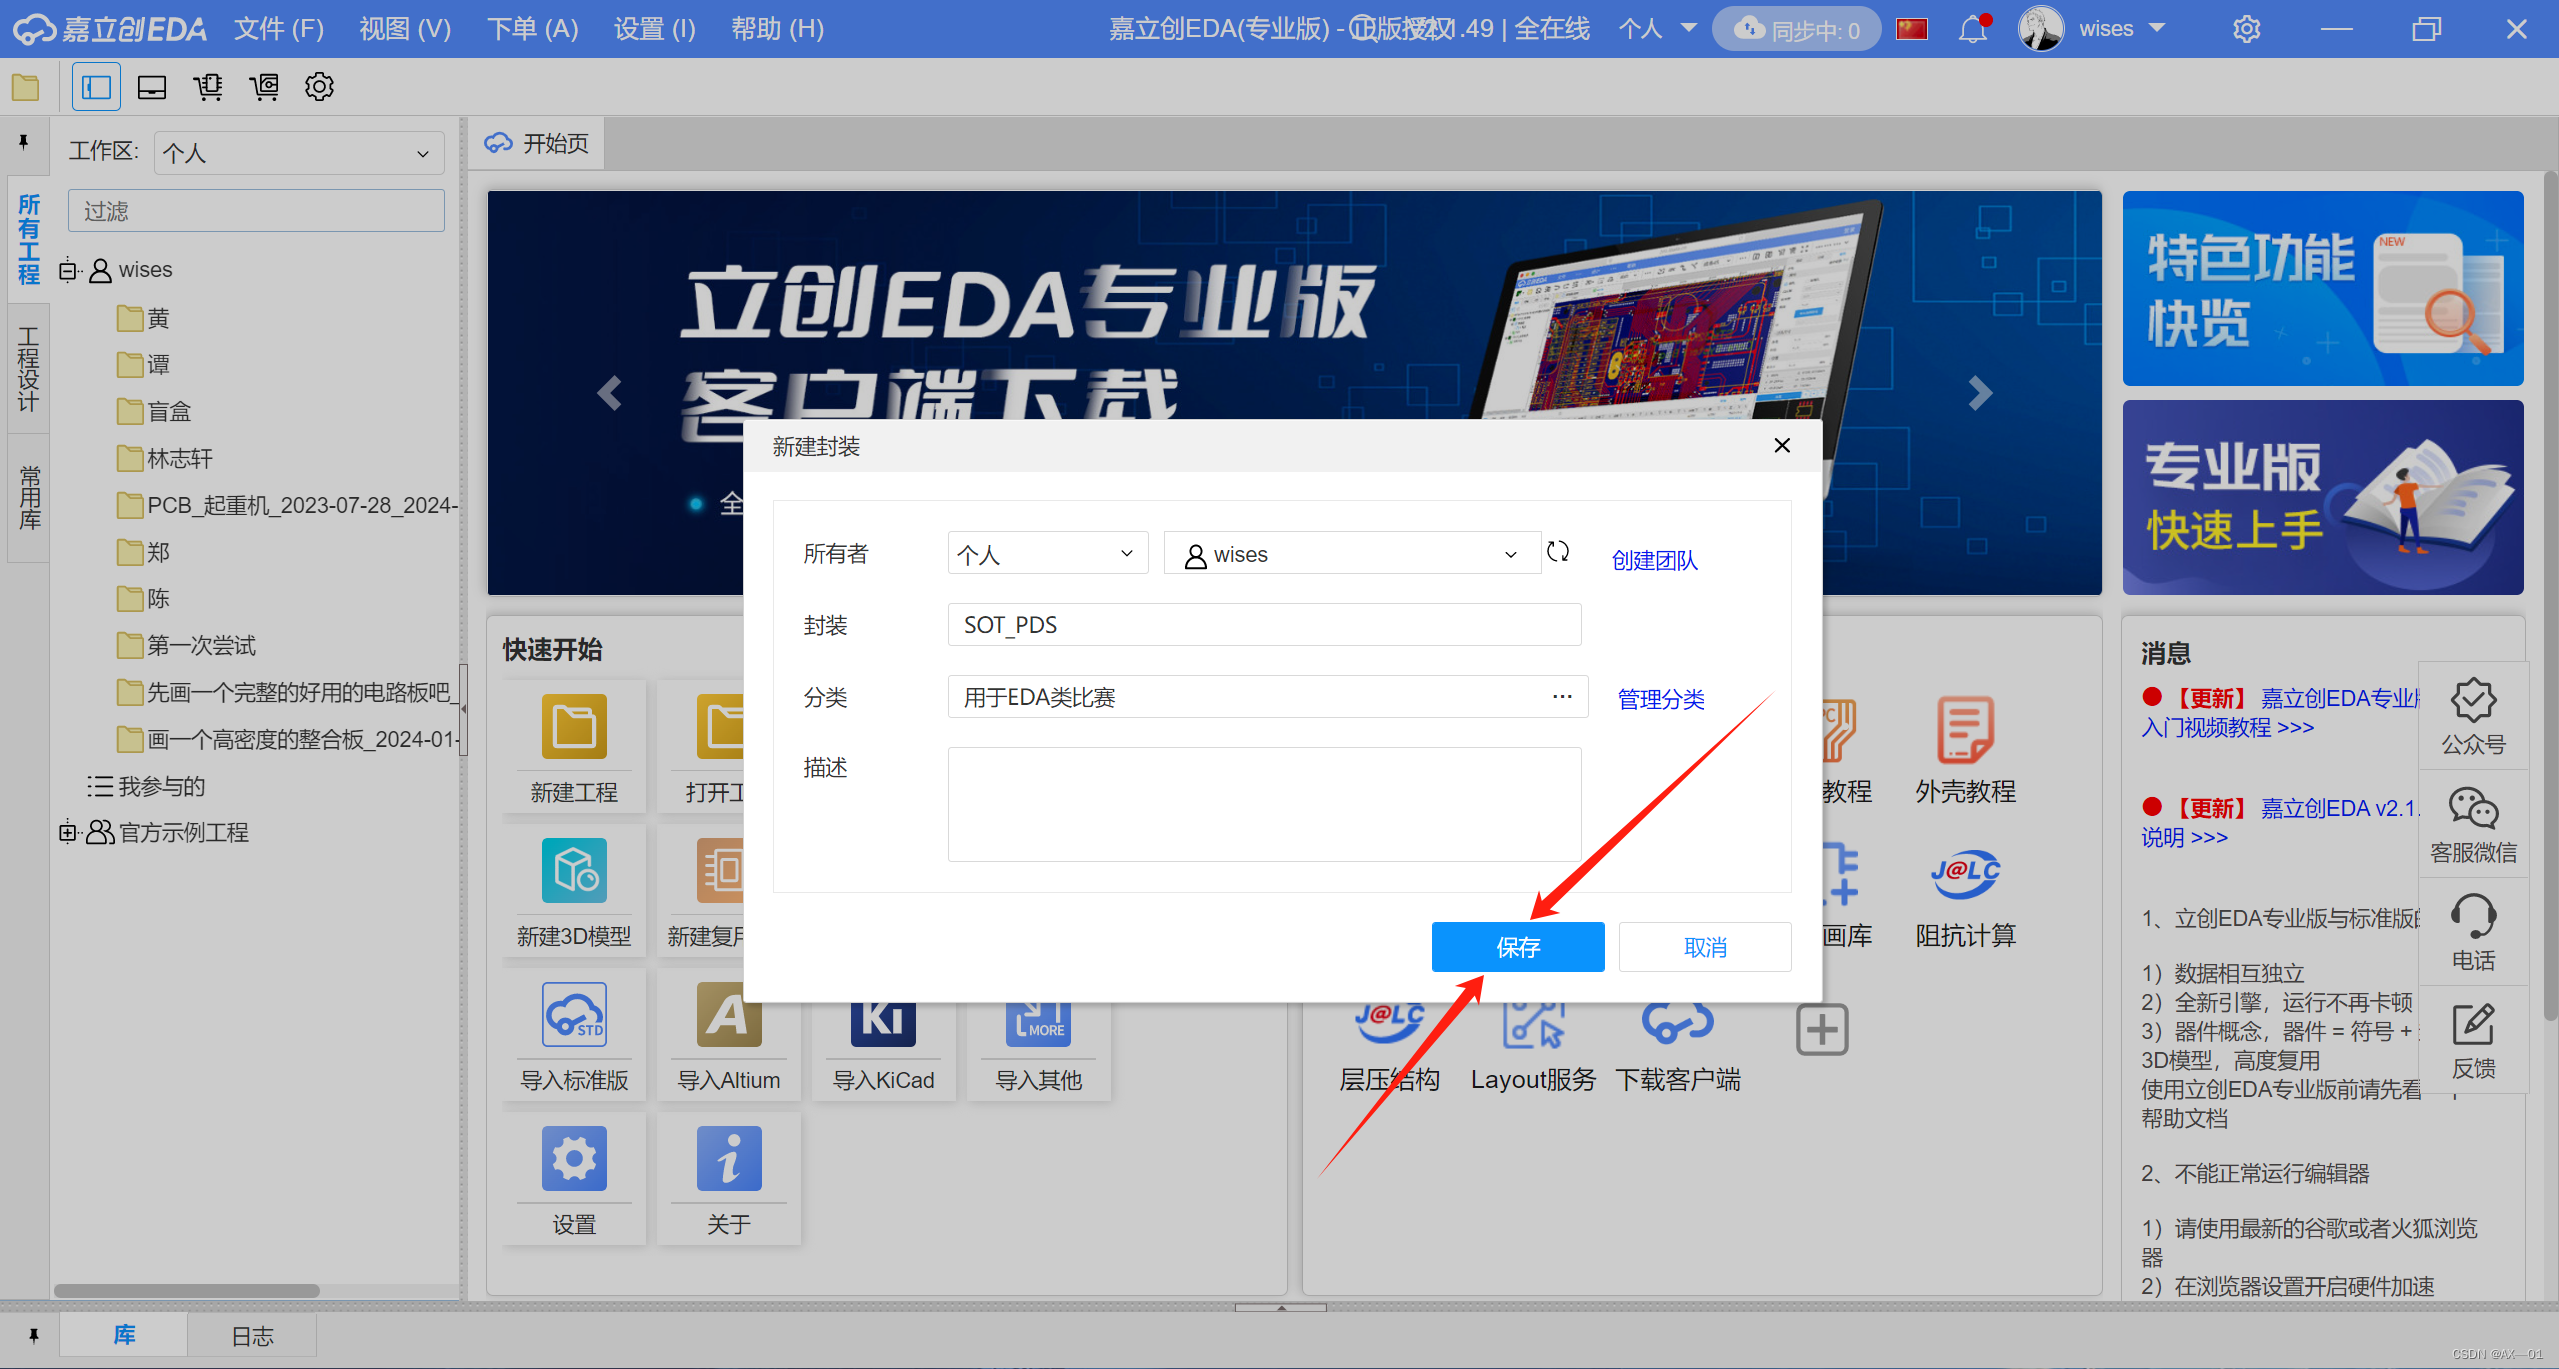Open the 文件 (F) menu

(279, 29)
